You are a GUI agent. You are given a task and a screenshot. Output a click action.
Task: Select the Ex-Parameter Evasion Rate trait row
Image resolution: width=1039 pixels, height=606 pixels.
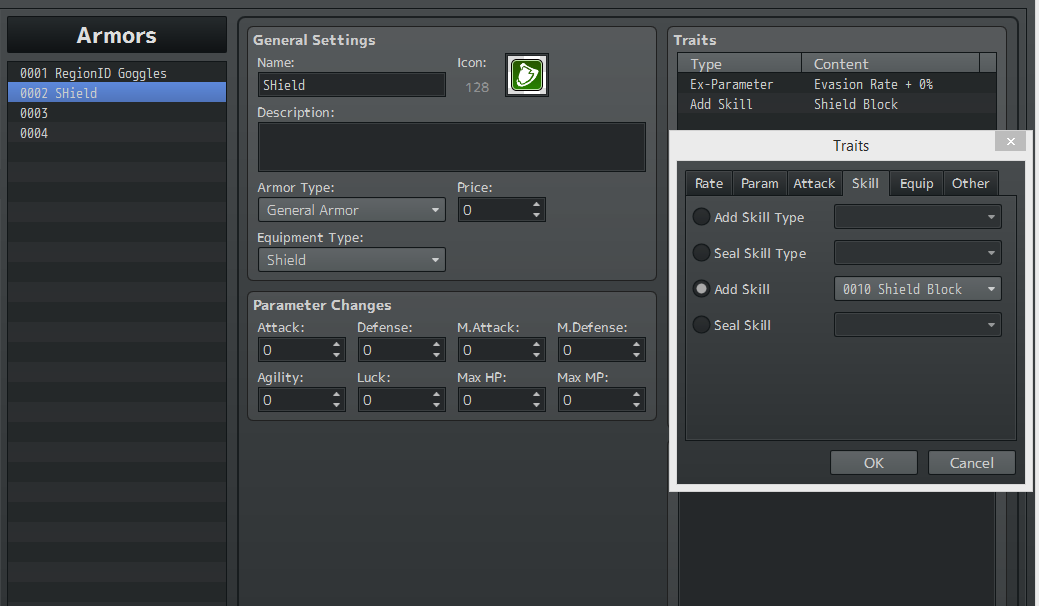(x=836, y=84)
